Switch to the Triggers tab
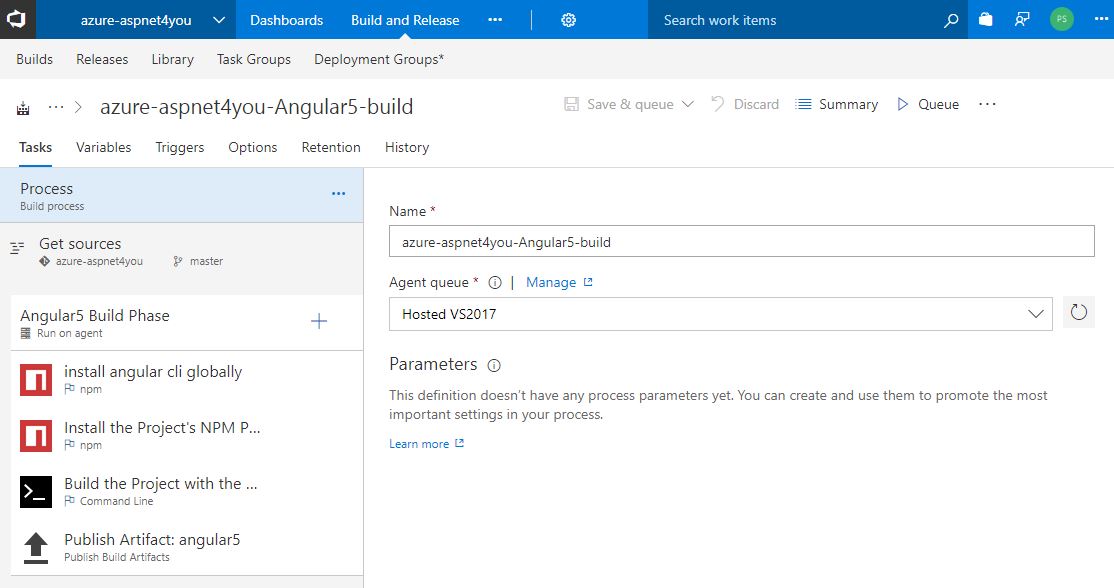Screen dimensions: 1114x588 pyautogui.click(x=180, y=147)
